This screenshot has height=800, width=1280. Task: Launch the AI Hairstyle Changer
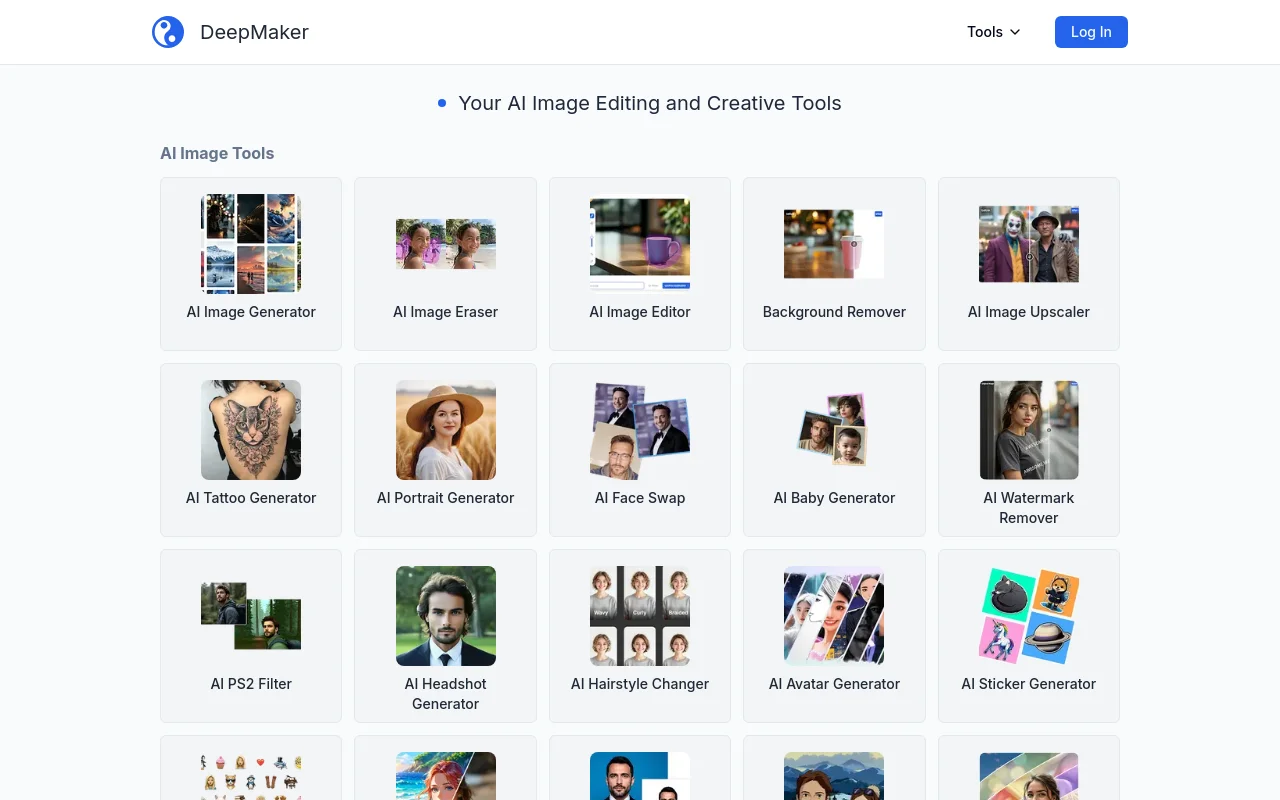point(640,636)
